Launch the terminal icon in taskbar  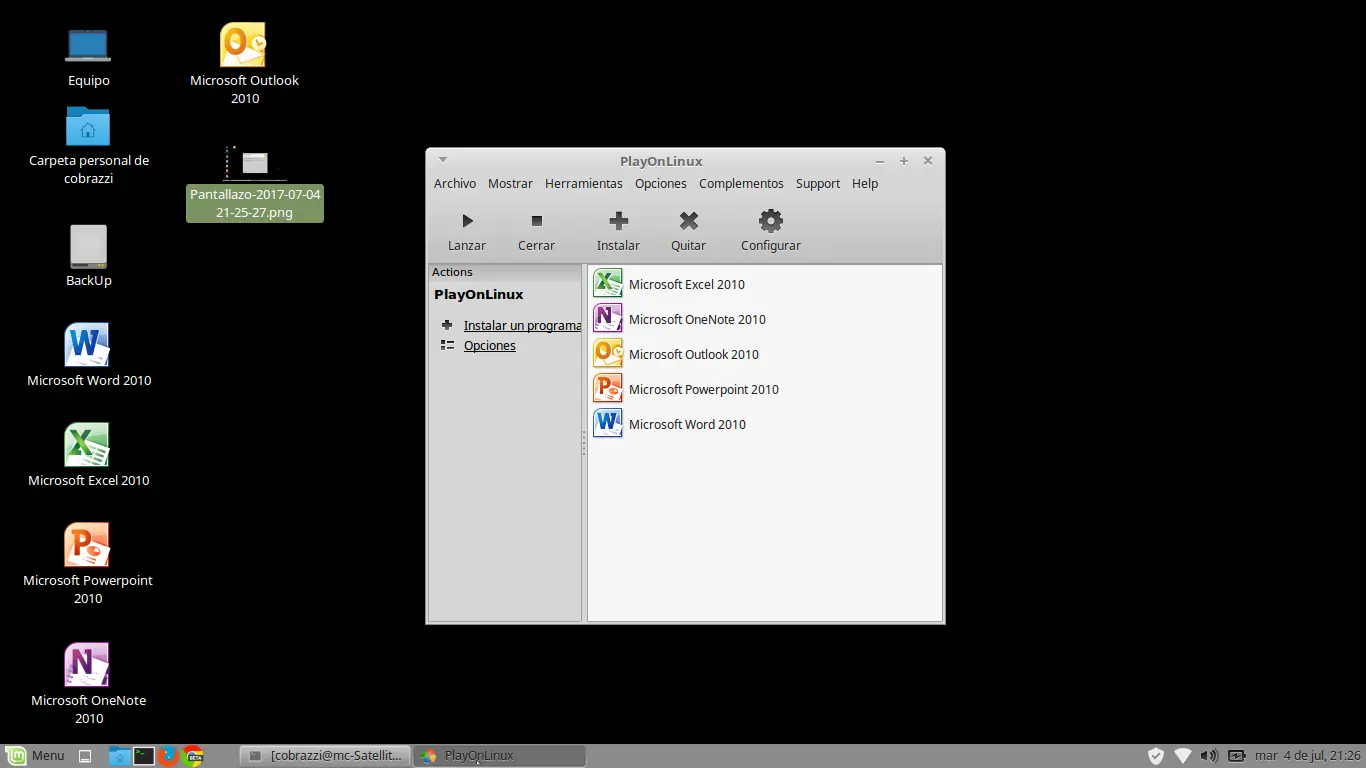point(144,756)
